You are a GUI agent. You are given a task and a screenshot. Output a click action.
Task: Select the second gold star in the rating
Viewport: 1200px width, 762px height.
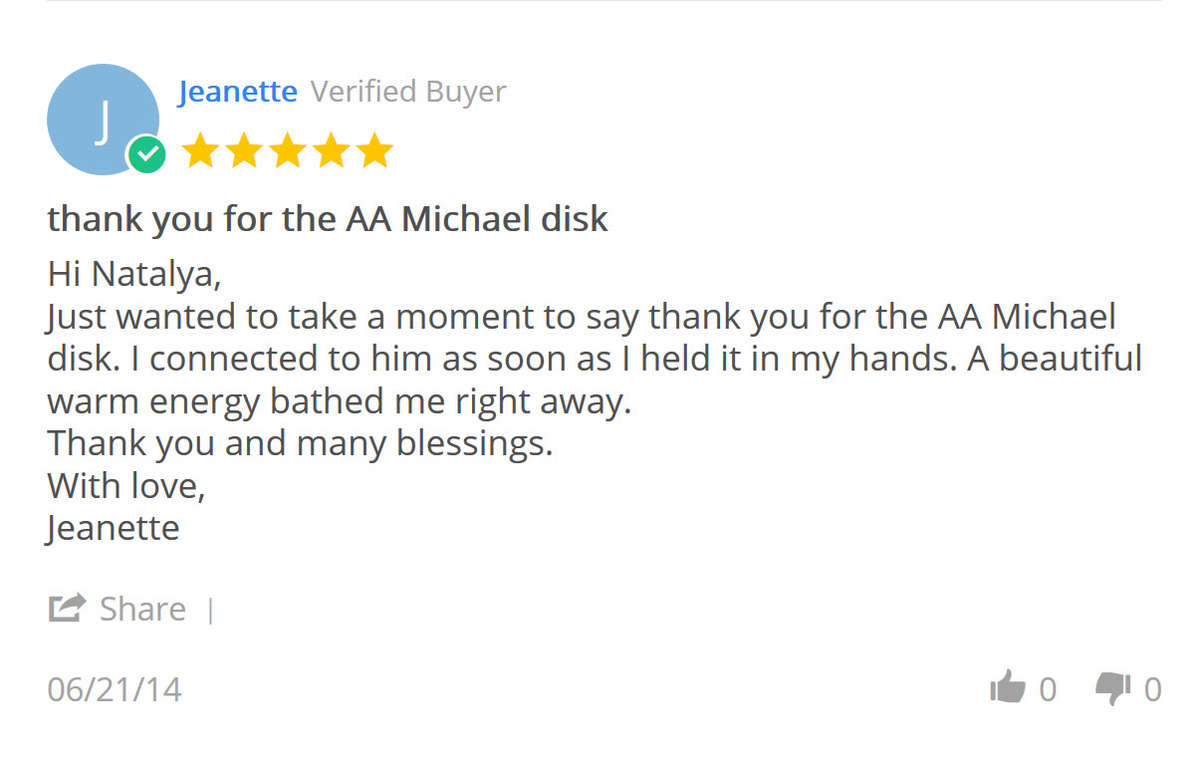coord(243,151)
